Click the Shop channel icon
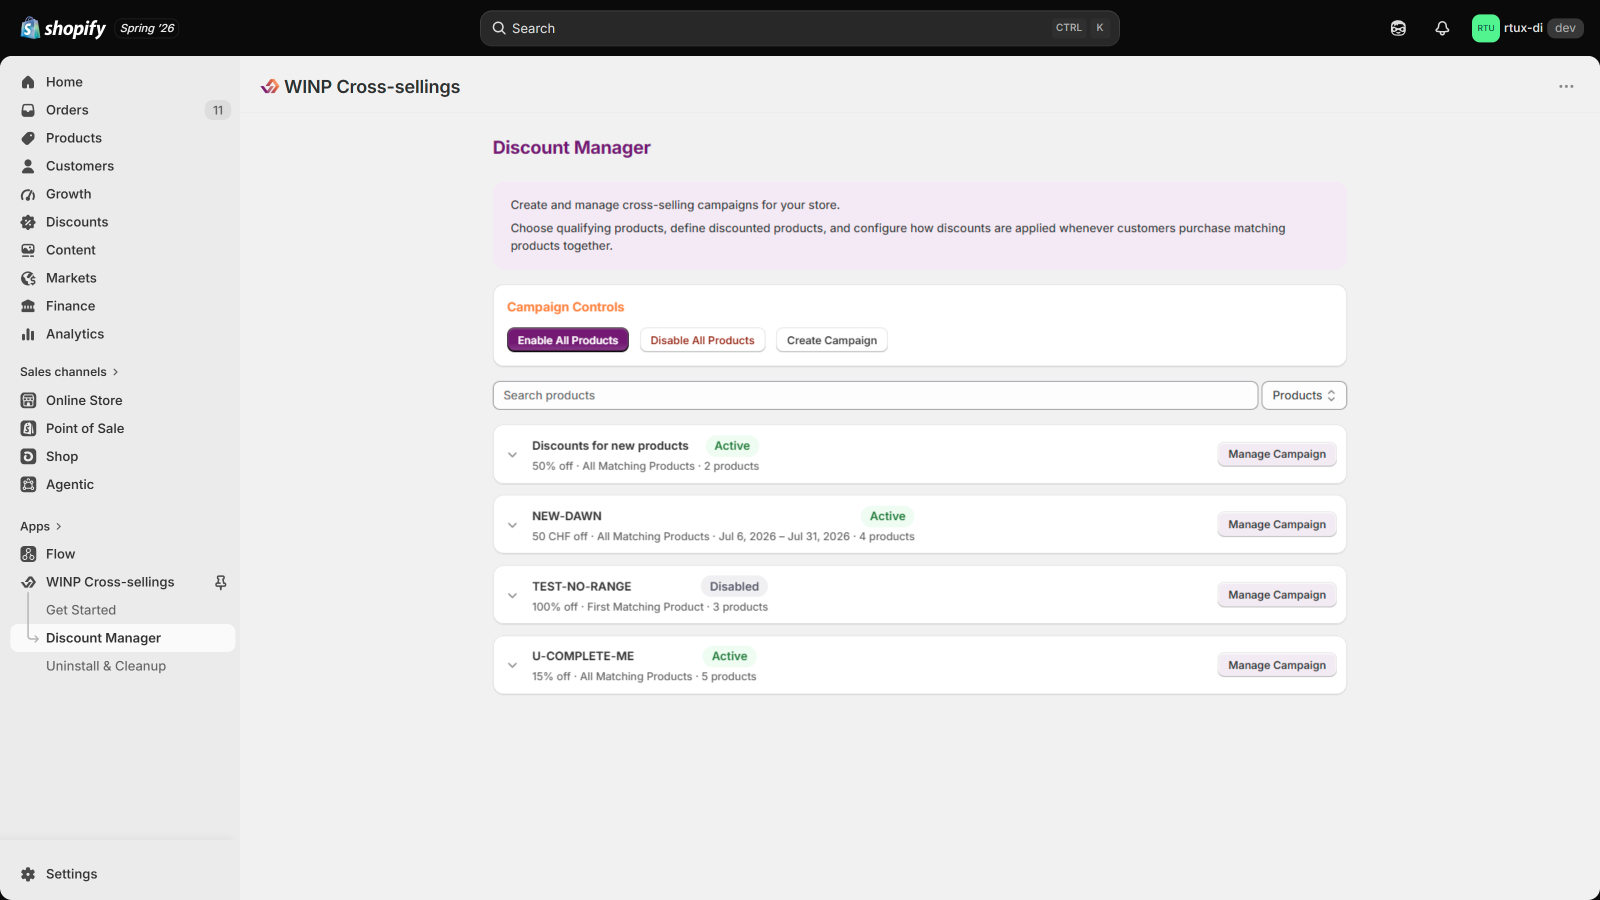 point(28,456)
